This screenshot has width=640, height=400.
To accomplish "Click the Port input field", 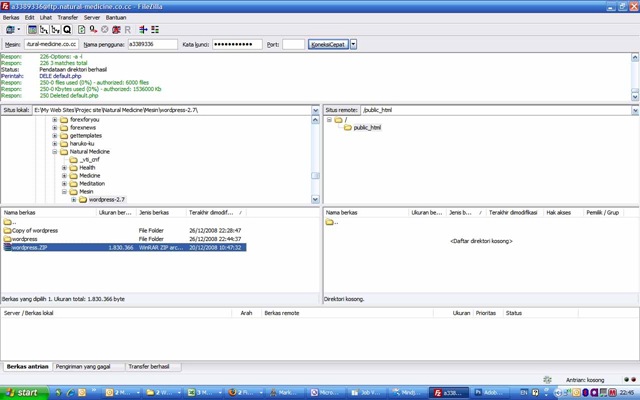I will (x=293, y=44).
